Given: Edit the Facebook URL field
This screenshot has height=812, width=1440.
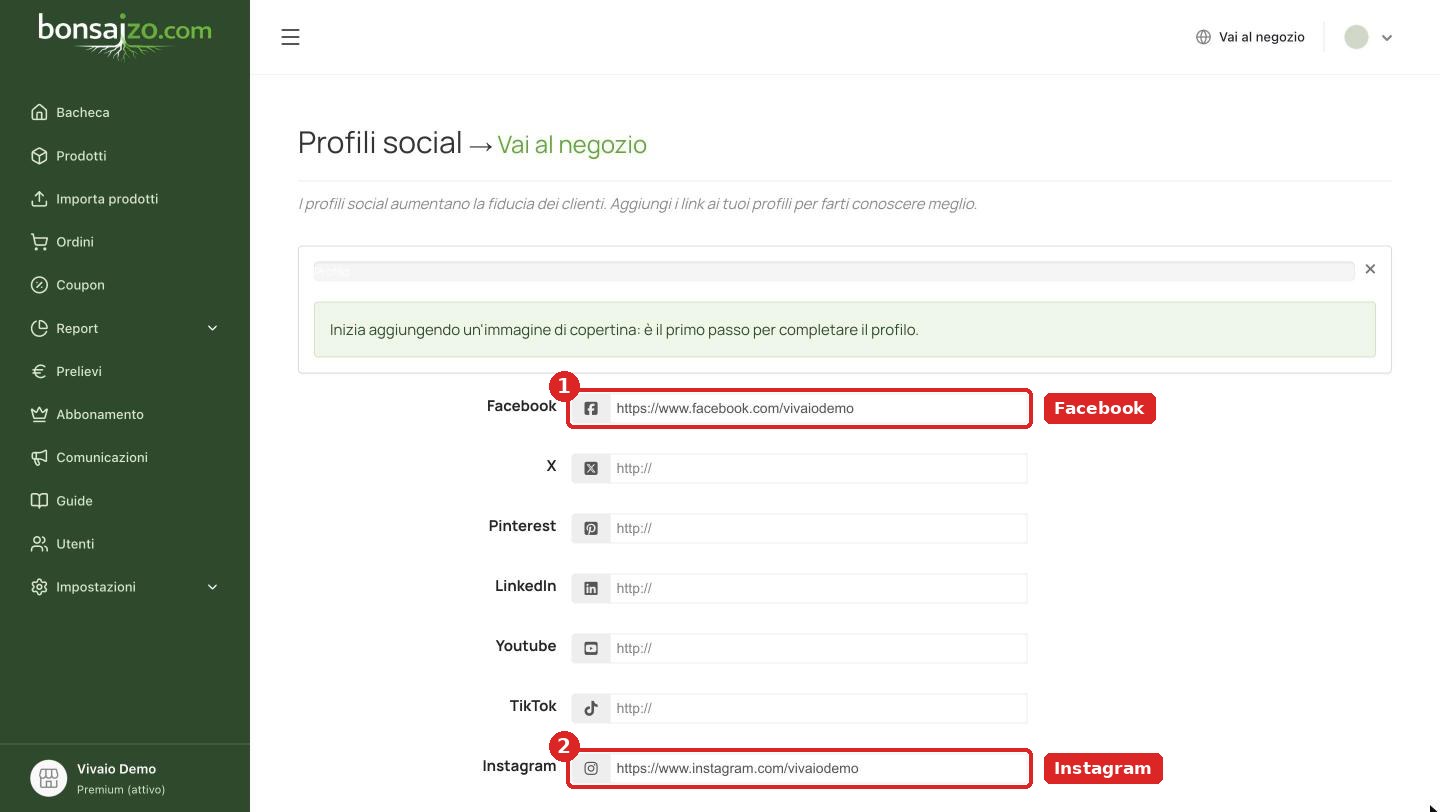Looking at the screenshot, I should (x=819, y=408).
